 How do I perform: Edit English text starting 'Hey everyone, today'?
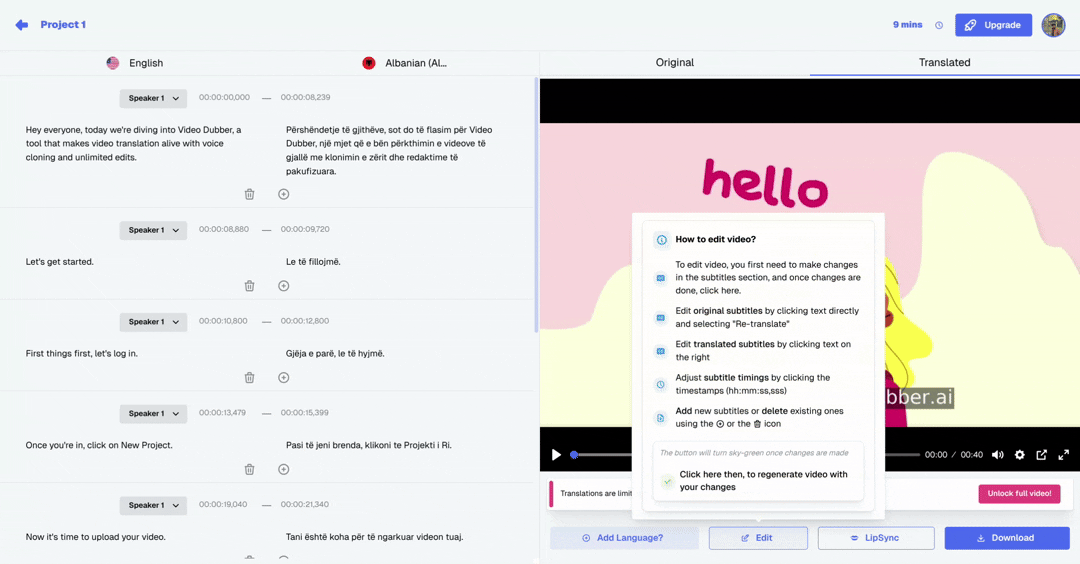coord(134,143)
